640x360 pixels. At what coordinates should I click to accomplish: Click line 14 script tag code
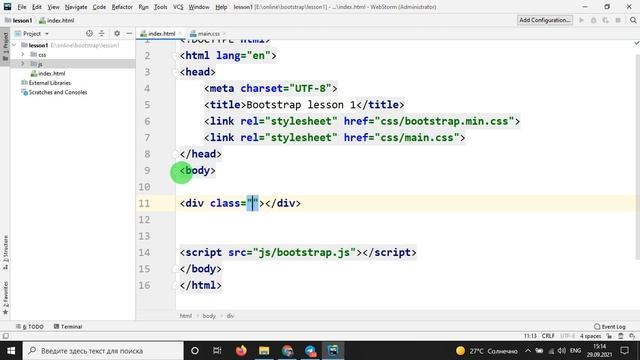(x=298, y=252)
